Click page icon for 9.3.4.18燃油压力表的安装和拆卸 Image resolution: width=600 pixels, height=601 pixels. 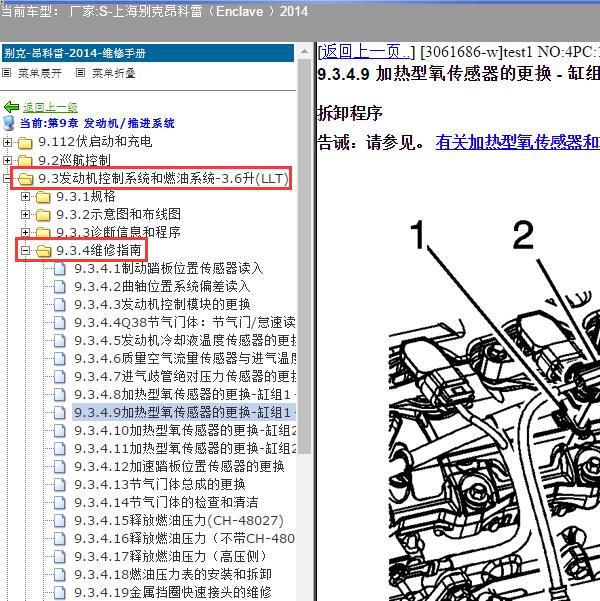[59, 575]
